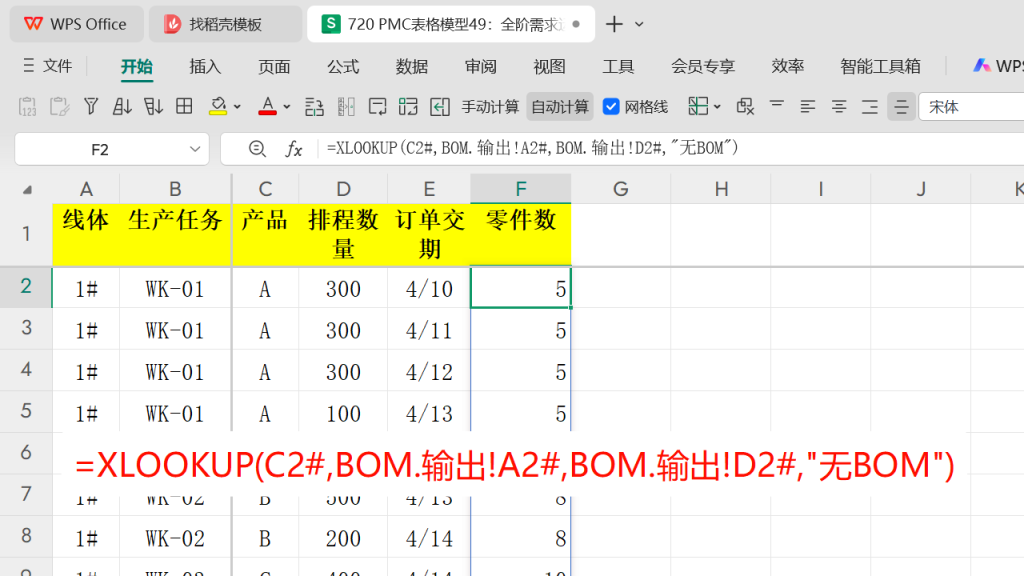Switch to the WPS Office home tab

76,24
